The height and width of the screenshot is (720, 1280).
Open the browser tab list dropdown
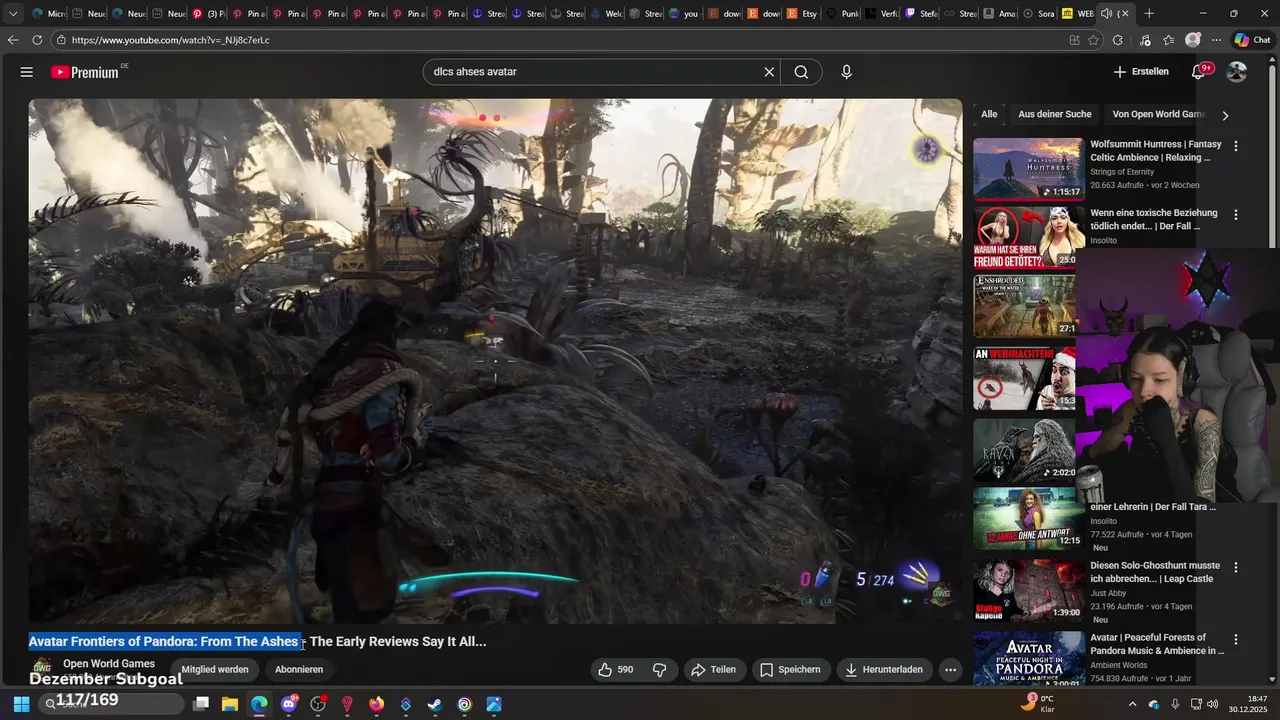pos(13,14)
